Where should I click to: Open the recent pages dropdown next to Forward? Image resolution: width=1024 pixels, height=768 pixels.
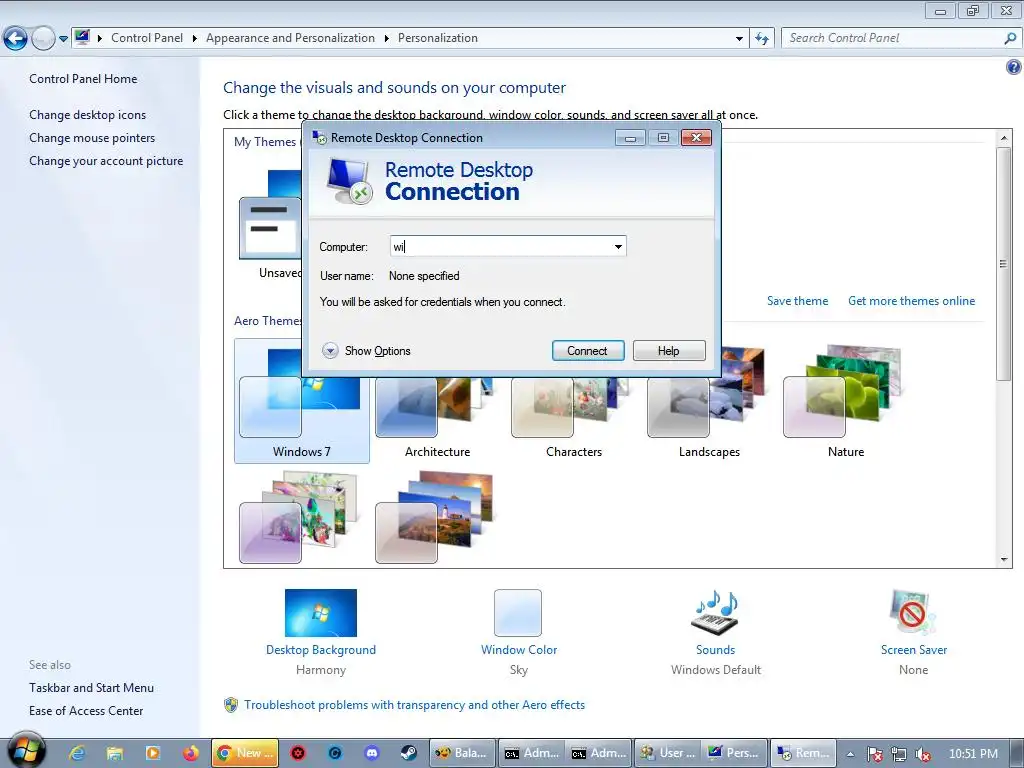tap(63, 39)
